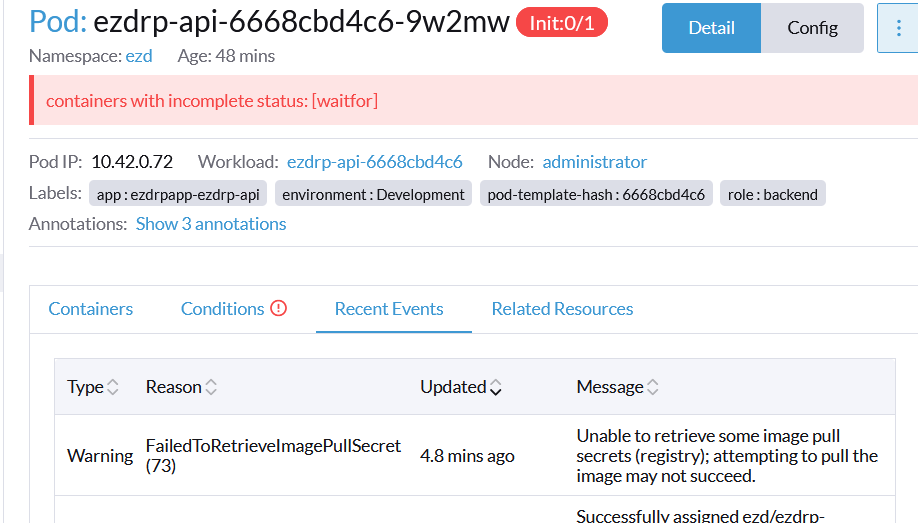Open the Conditions tab

pyautogui.click(x=222, y=309)
